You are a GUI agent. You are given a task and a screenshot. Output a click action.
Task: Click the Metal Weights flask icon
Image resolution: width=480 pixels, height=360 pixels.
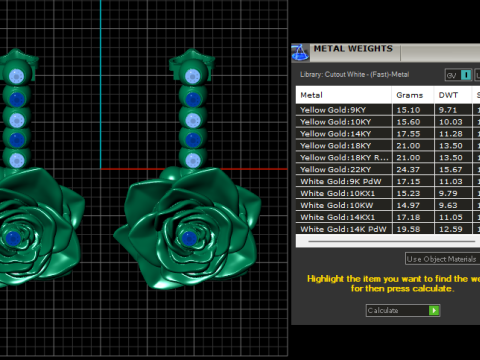pos(300,53)
